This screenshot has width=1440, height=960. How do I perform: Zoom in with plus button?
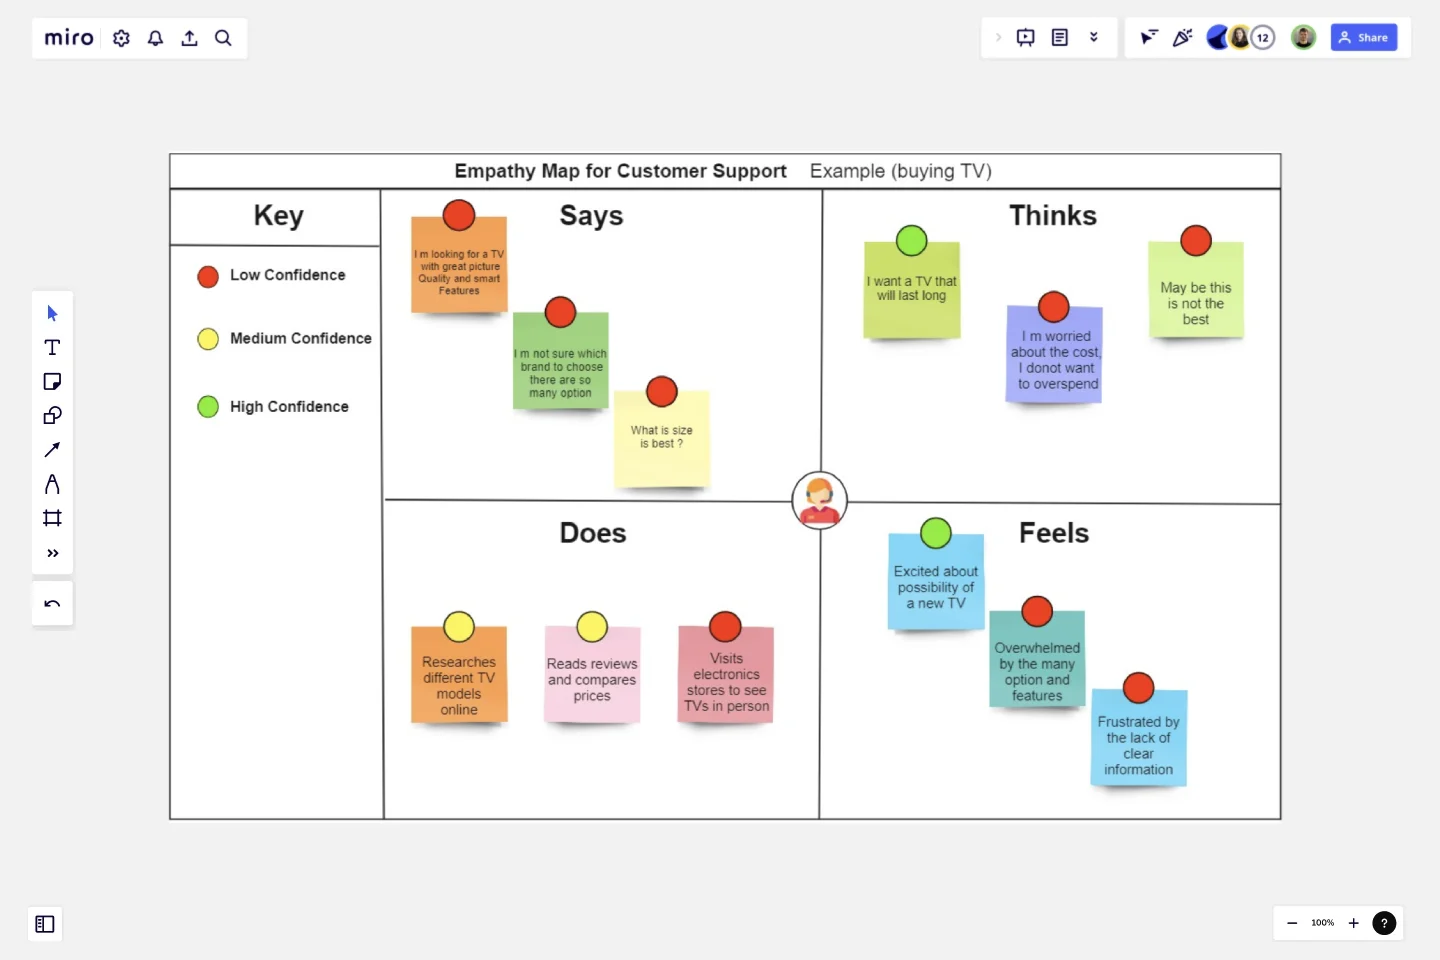coord(1354,923)
